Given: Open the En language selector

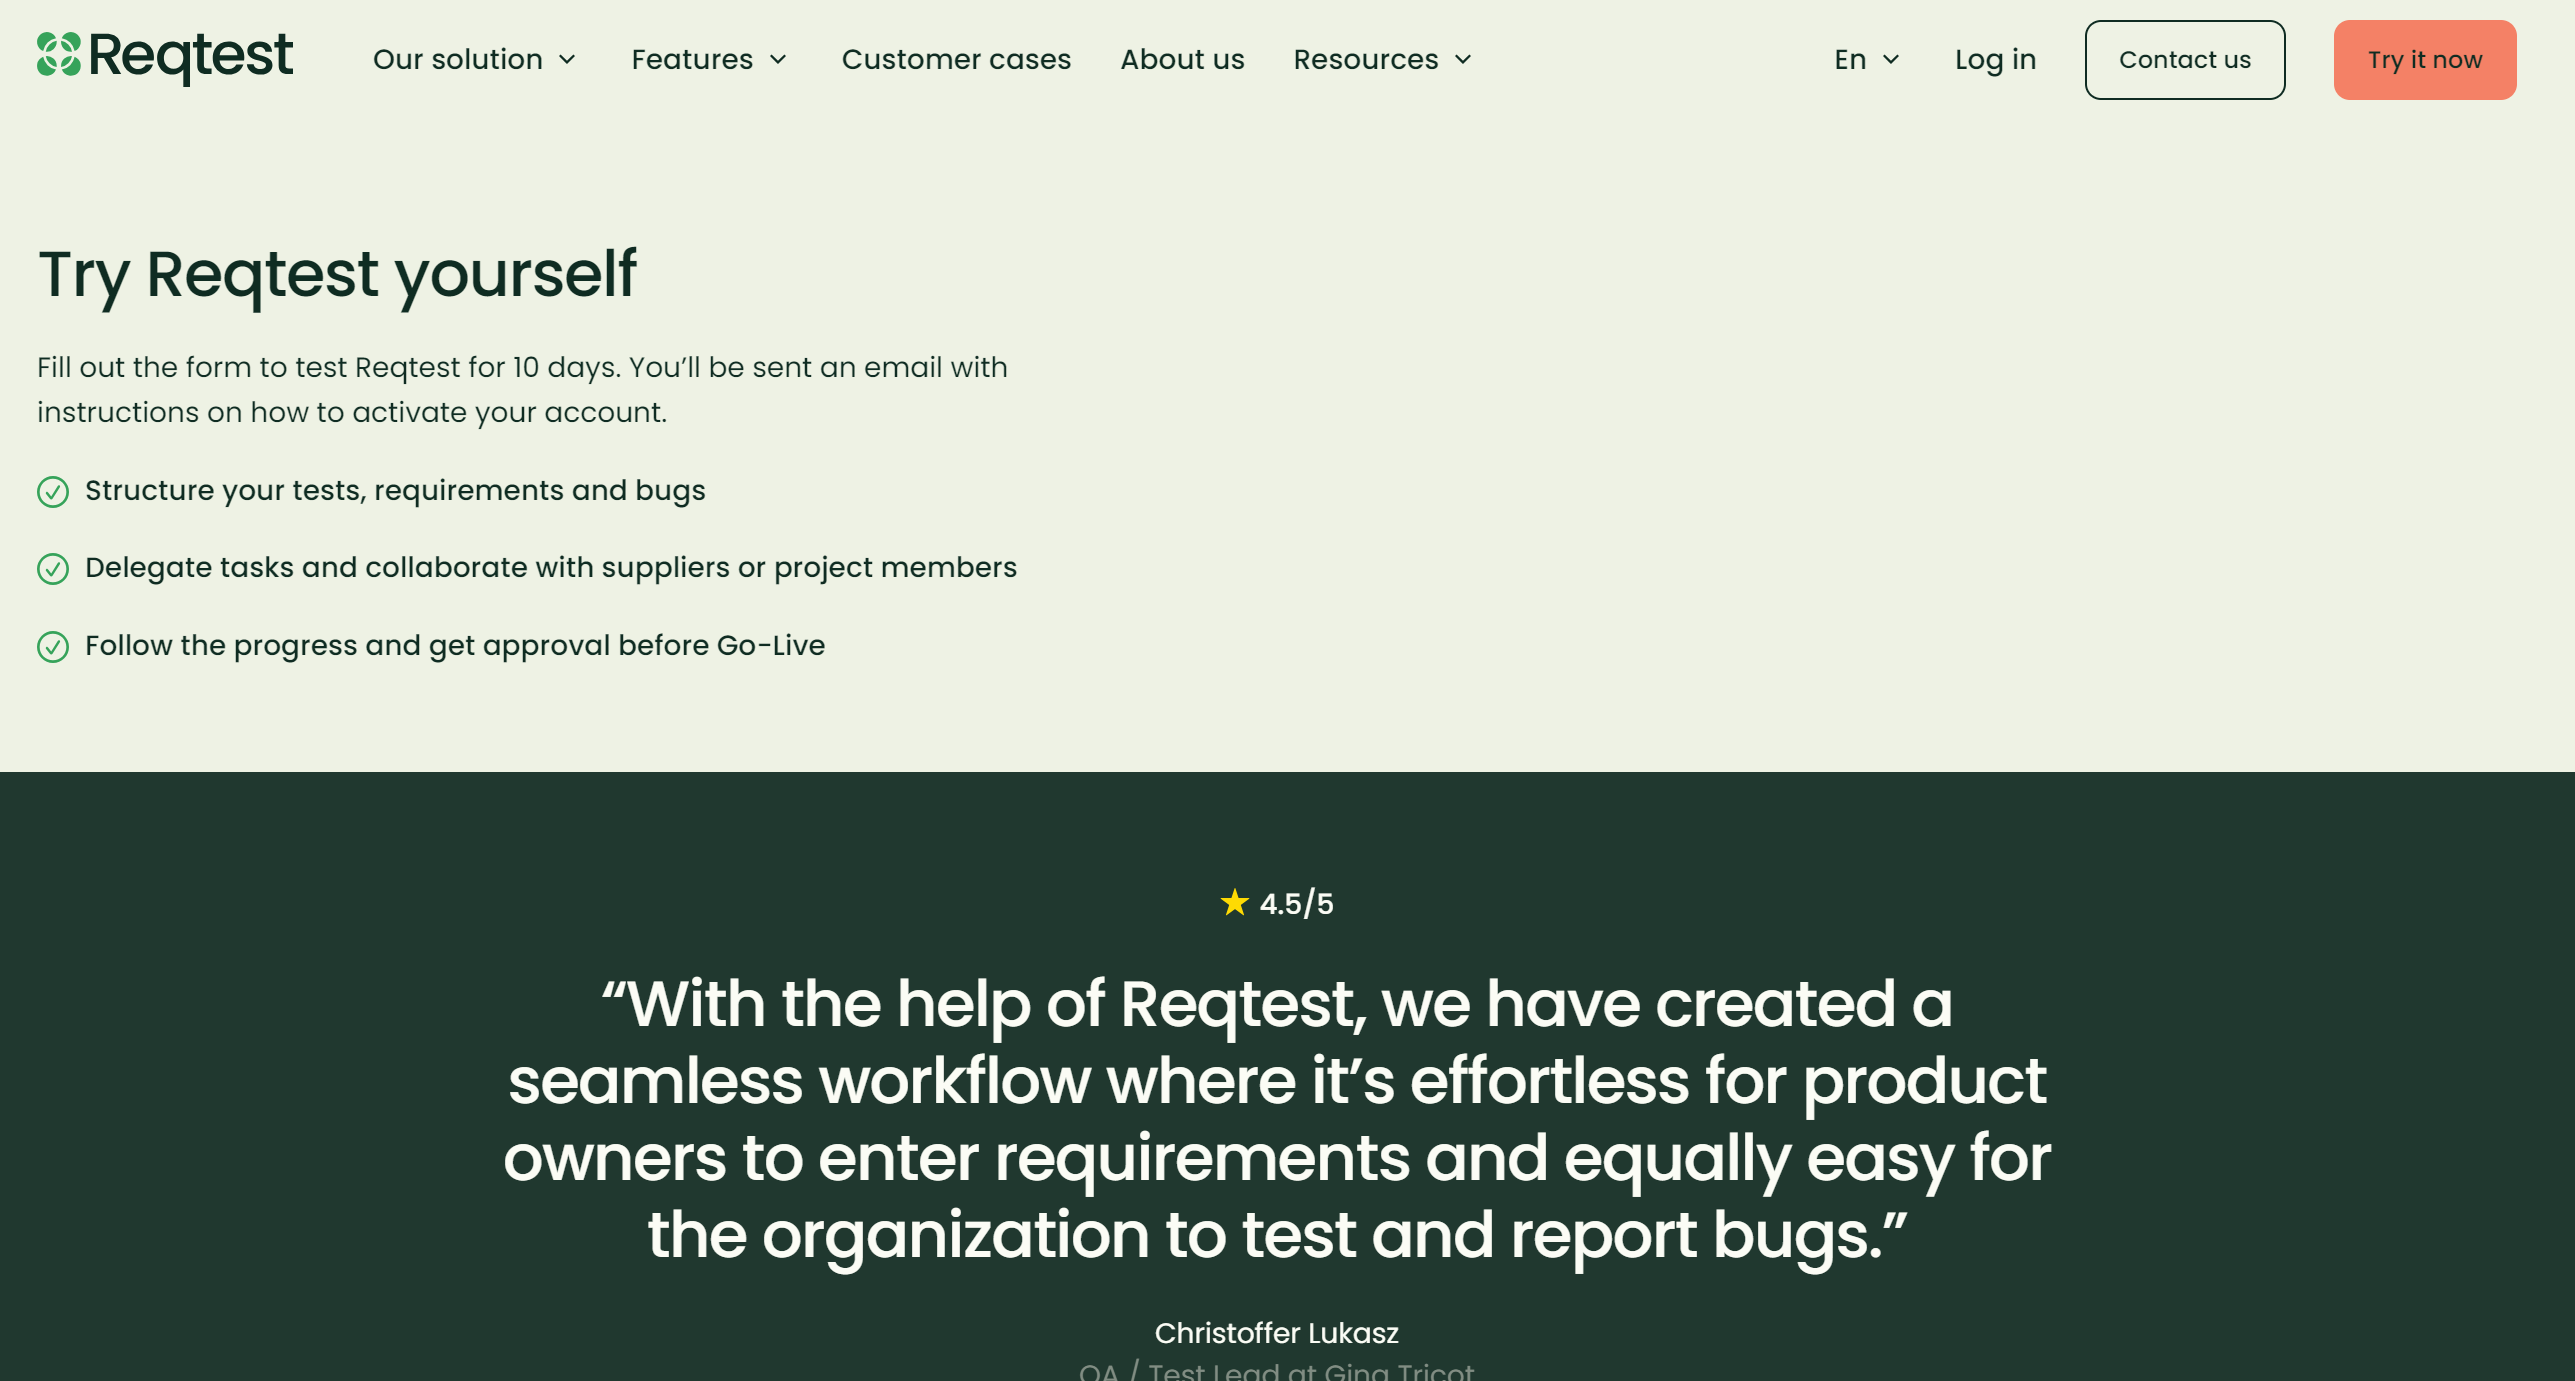Looking at the screenshot, I should click(x=1867, y=60).
